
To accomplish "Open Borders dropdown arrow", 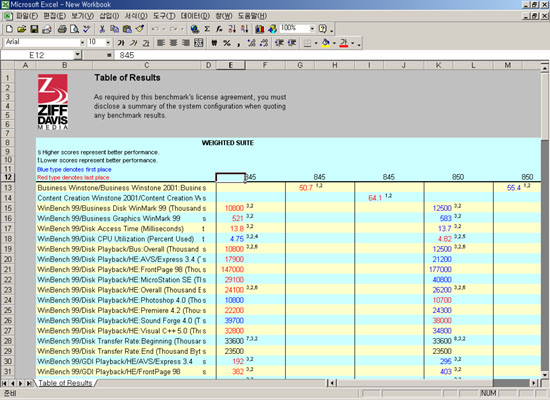I will (316, 43).
